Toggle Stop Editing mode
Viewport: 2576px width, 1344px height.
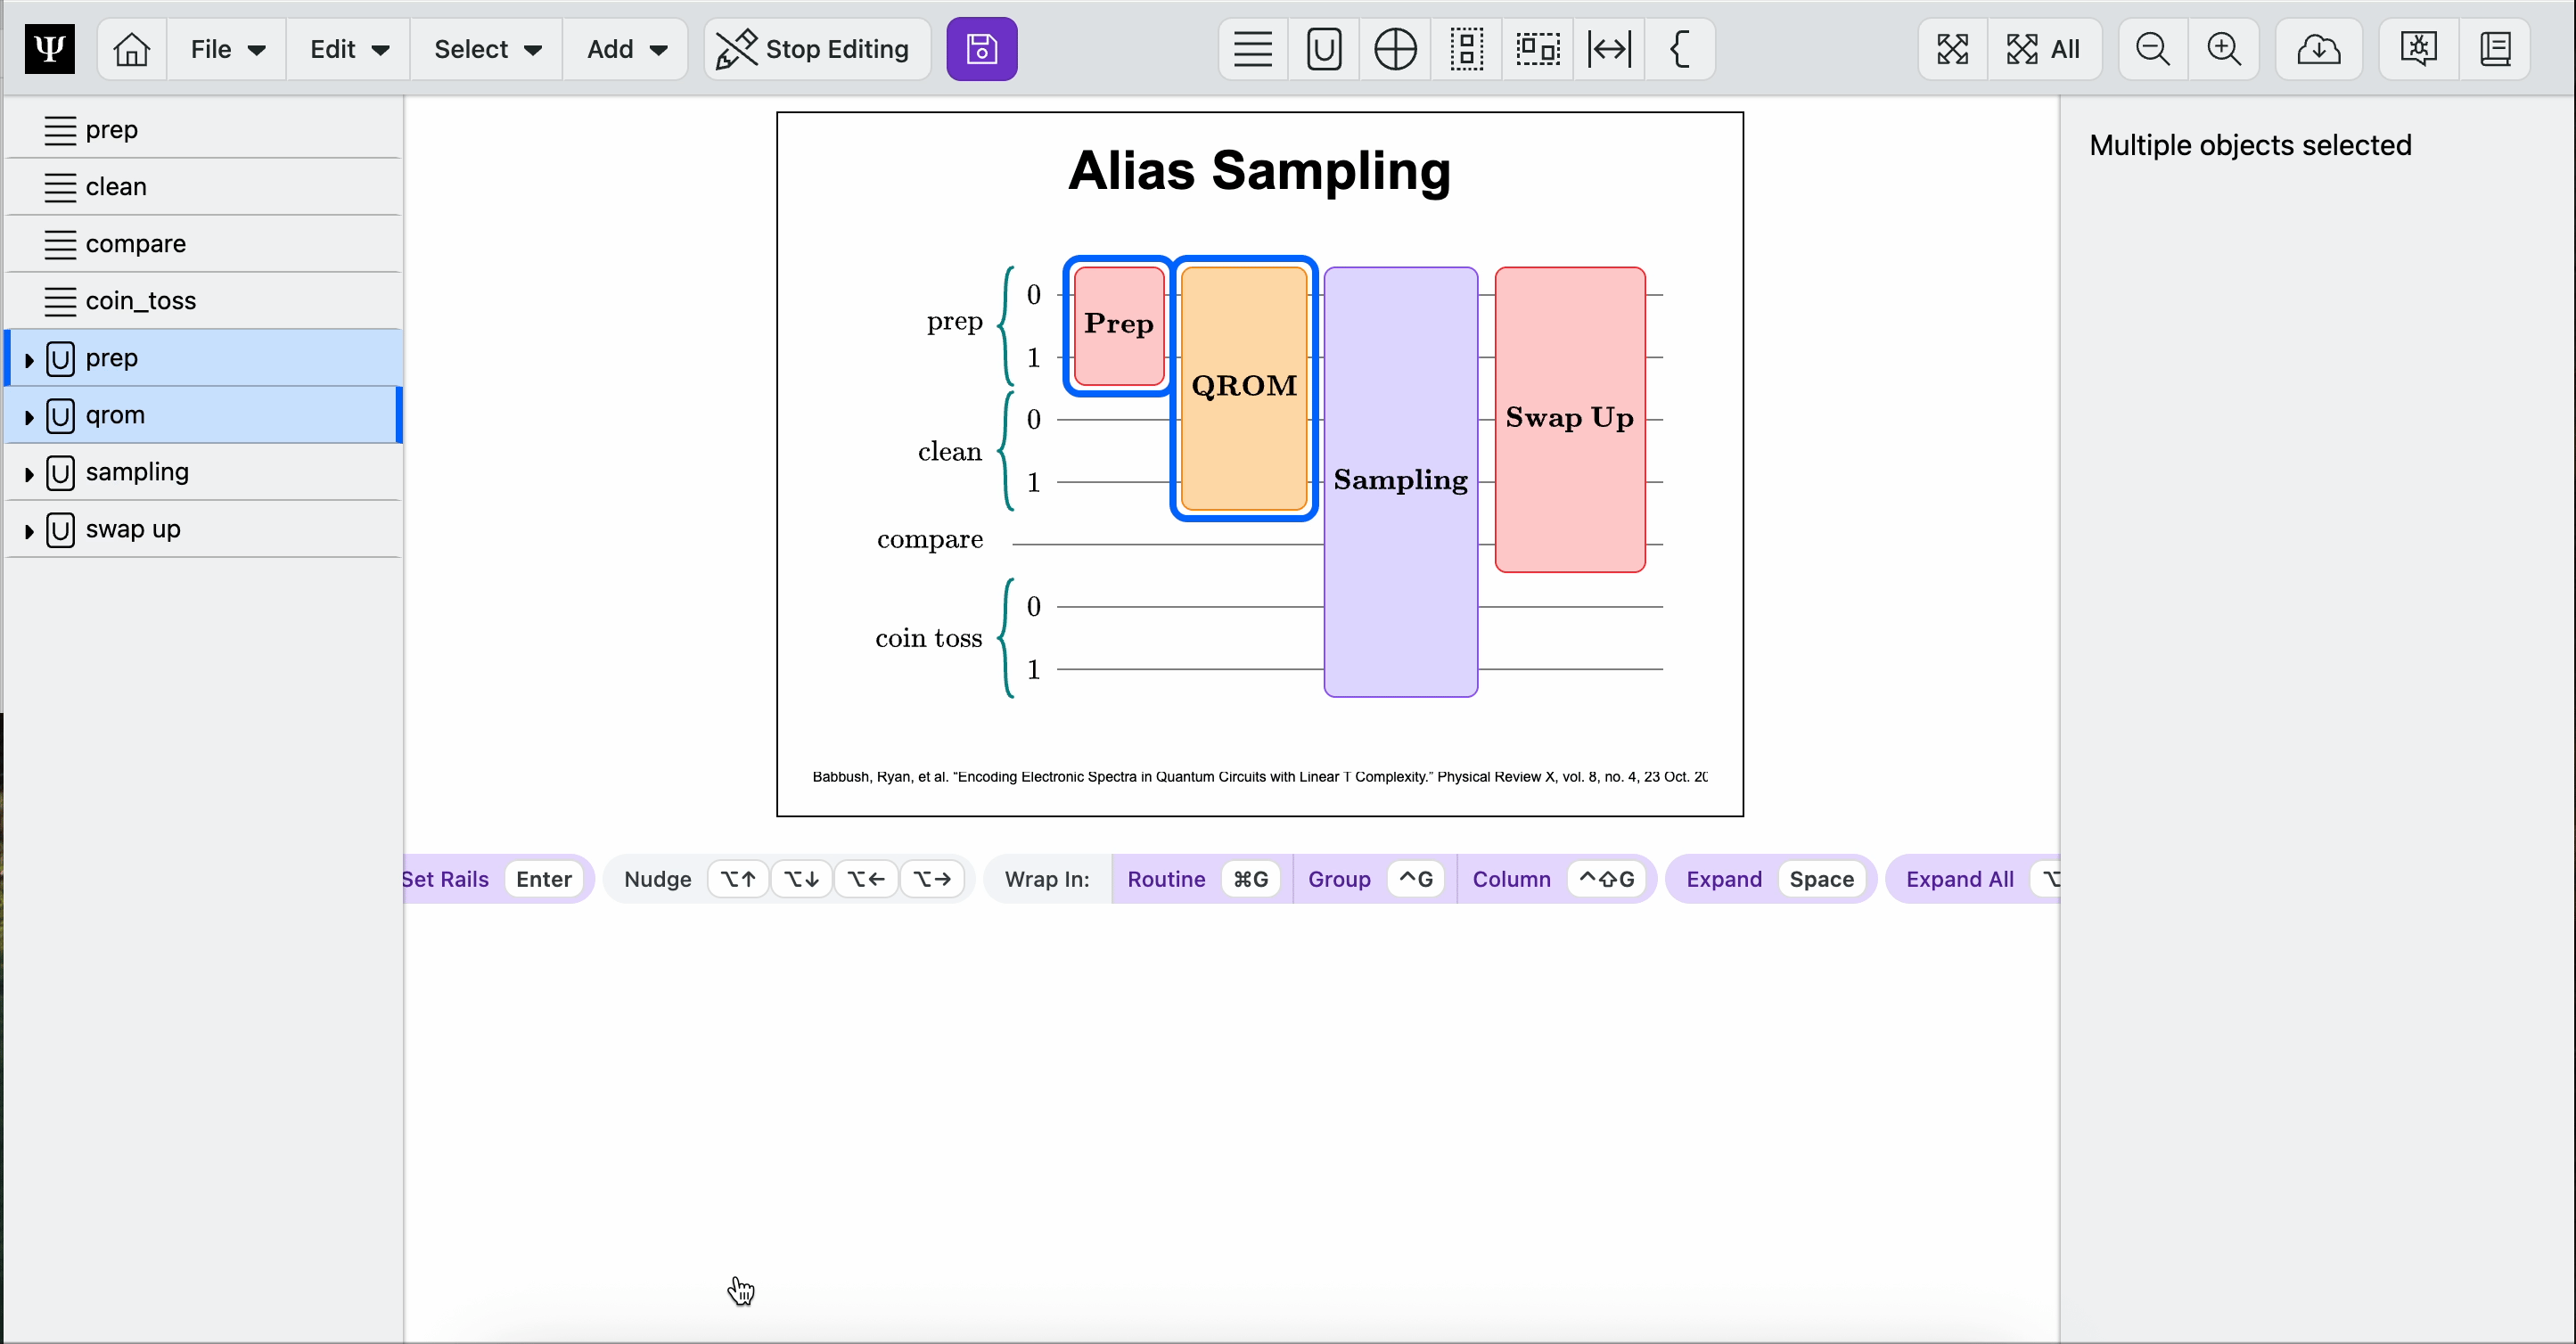(816, 49)
